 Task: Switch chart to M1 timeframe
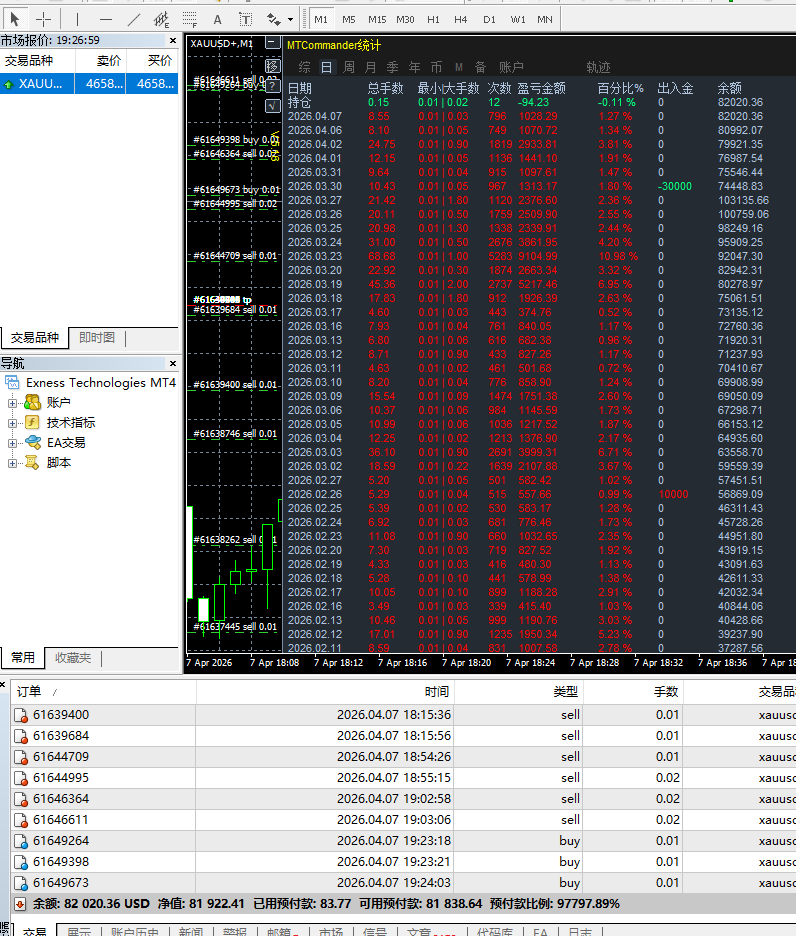tap(321, 19)
